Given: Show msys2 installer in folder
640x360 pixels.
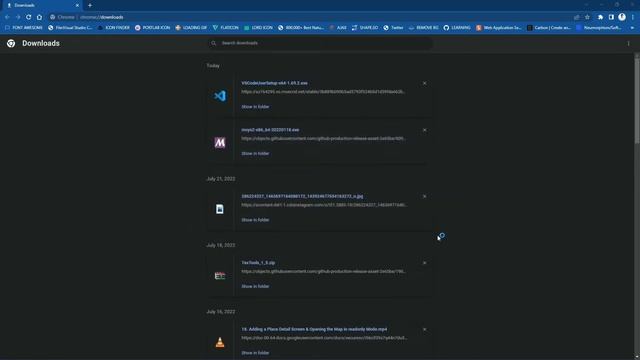Looking at the screenshot, I should click(x=255, y=153).
